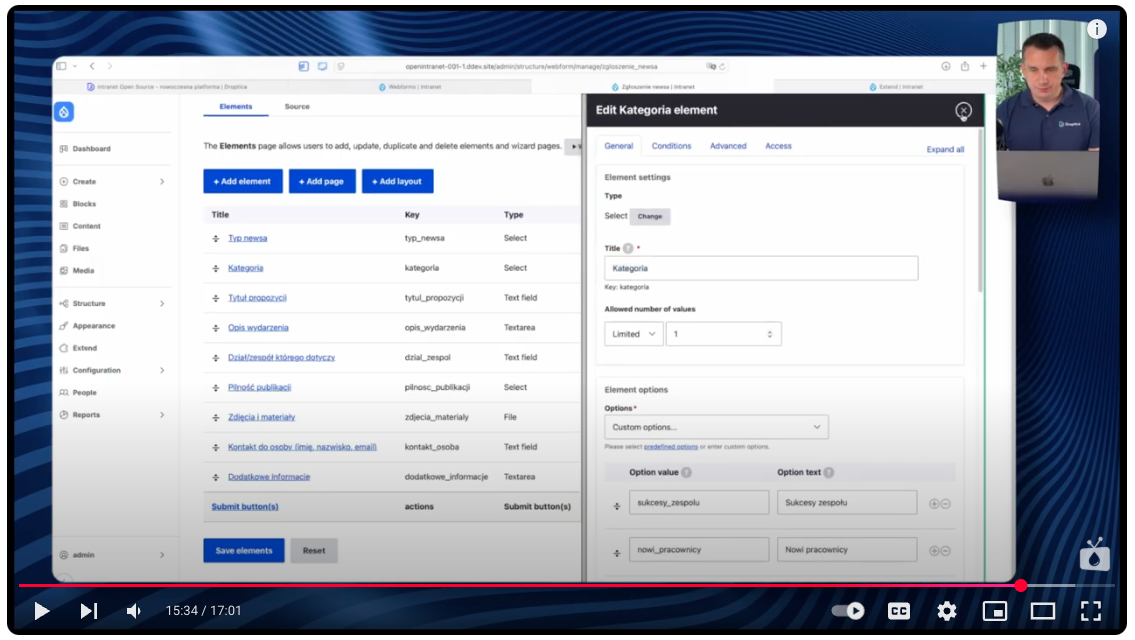Image resolution: width=1135 pixels, height=640 pixels.
Task: Click the Reset button
Action: pos(314,551)
